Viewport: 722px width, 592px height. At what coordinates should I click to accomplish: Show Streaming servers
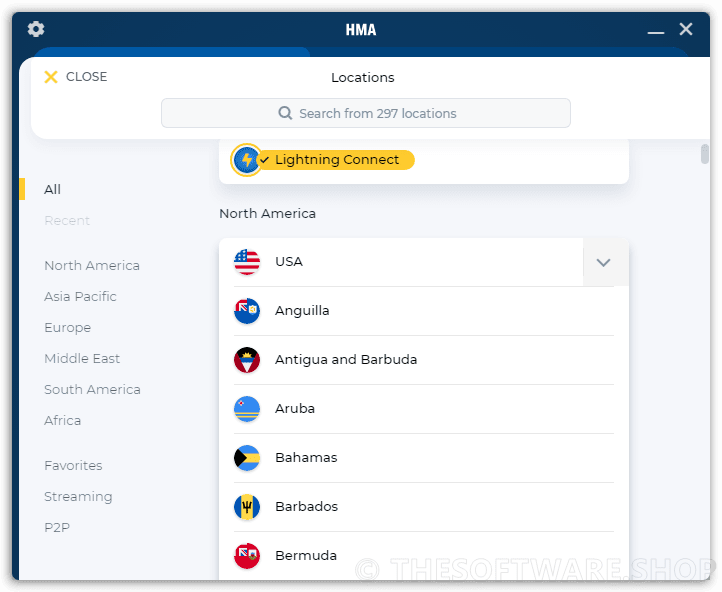[78, 496]
